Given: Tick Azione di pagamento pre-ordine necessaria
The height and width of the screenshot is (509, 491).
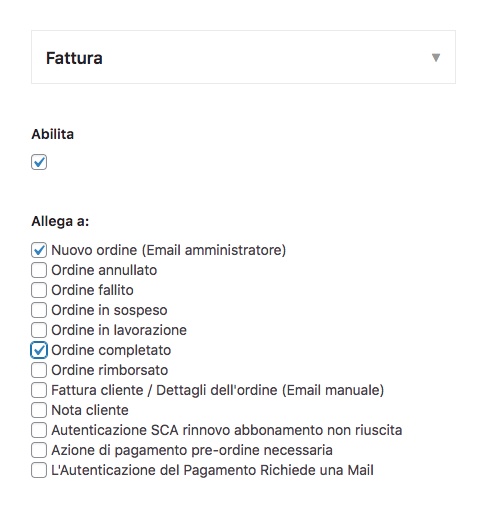Looking at the screenshot, I should coord(39,450).
